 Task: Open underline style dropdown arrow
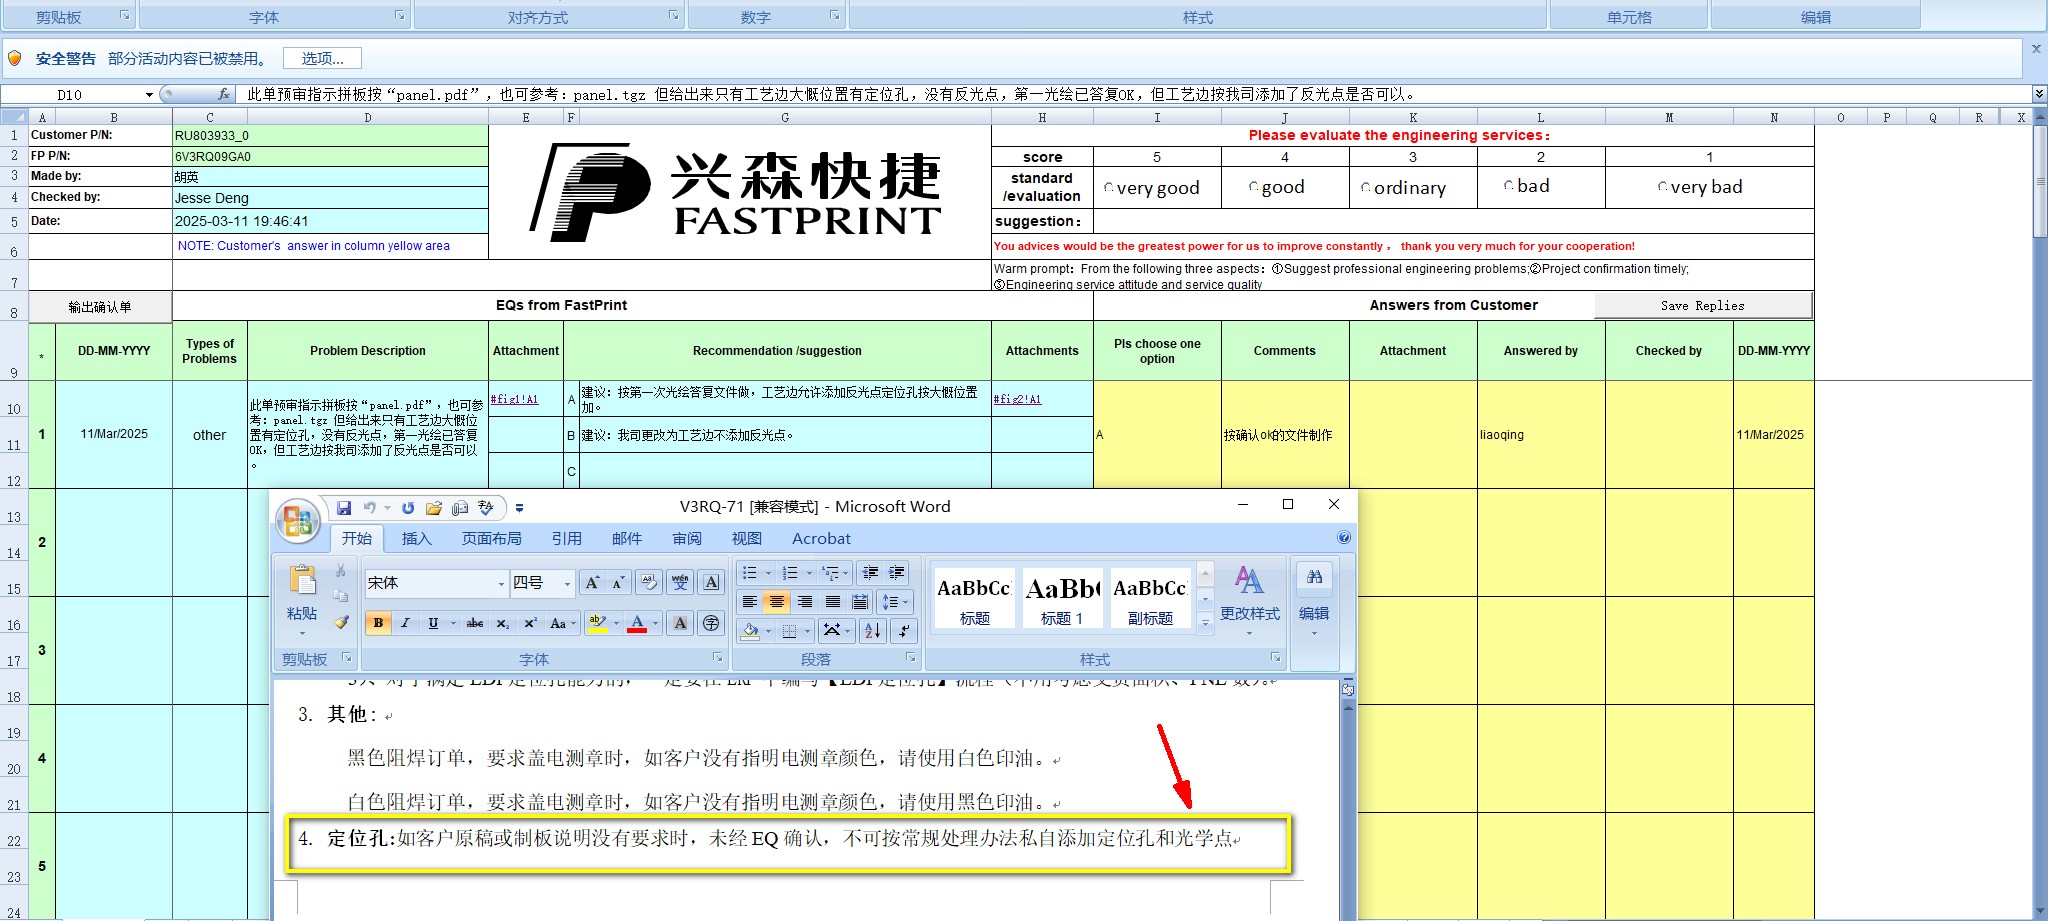(x=453, y=623)
